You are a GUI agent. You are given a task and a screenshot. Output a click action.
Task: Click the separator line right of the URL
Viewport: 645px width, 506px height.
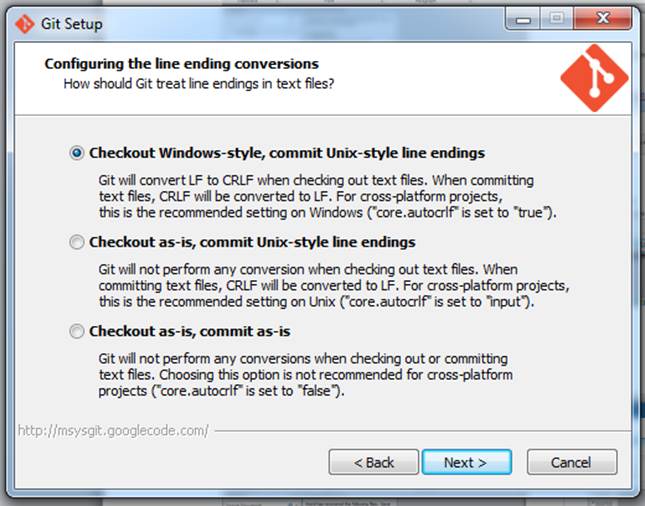click(420, 432)
